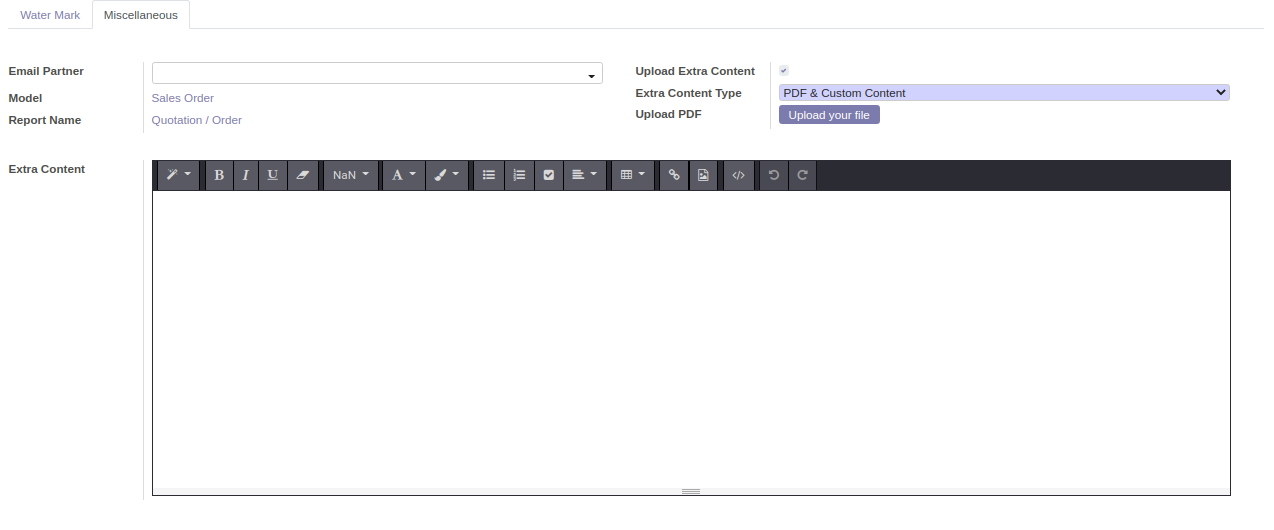
Task: Open the magic wand style dropdown
Action: (179, 175)
